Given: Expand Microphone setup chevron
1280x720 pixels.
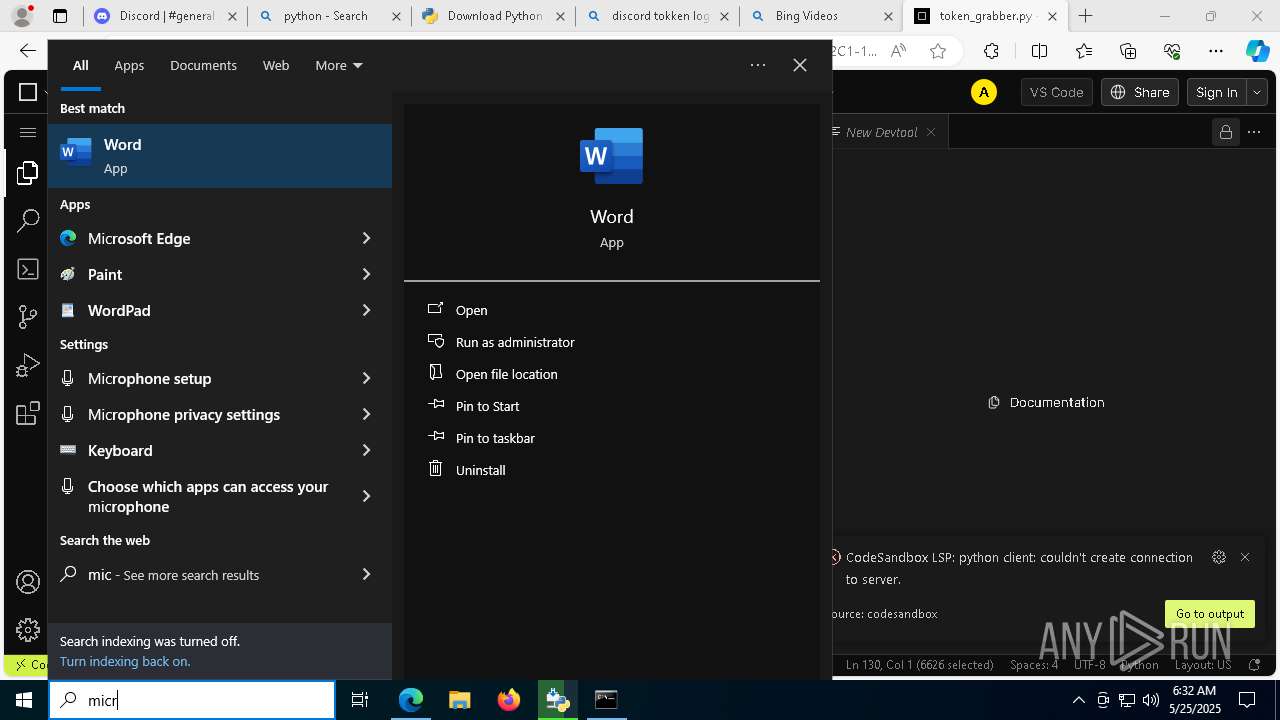Looking at the screenshot, I should coord(366,378).
